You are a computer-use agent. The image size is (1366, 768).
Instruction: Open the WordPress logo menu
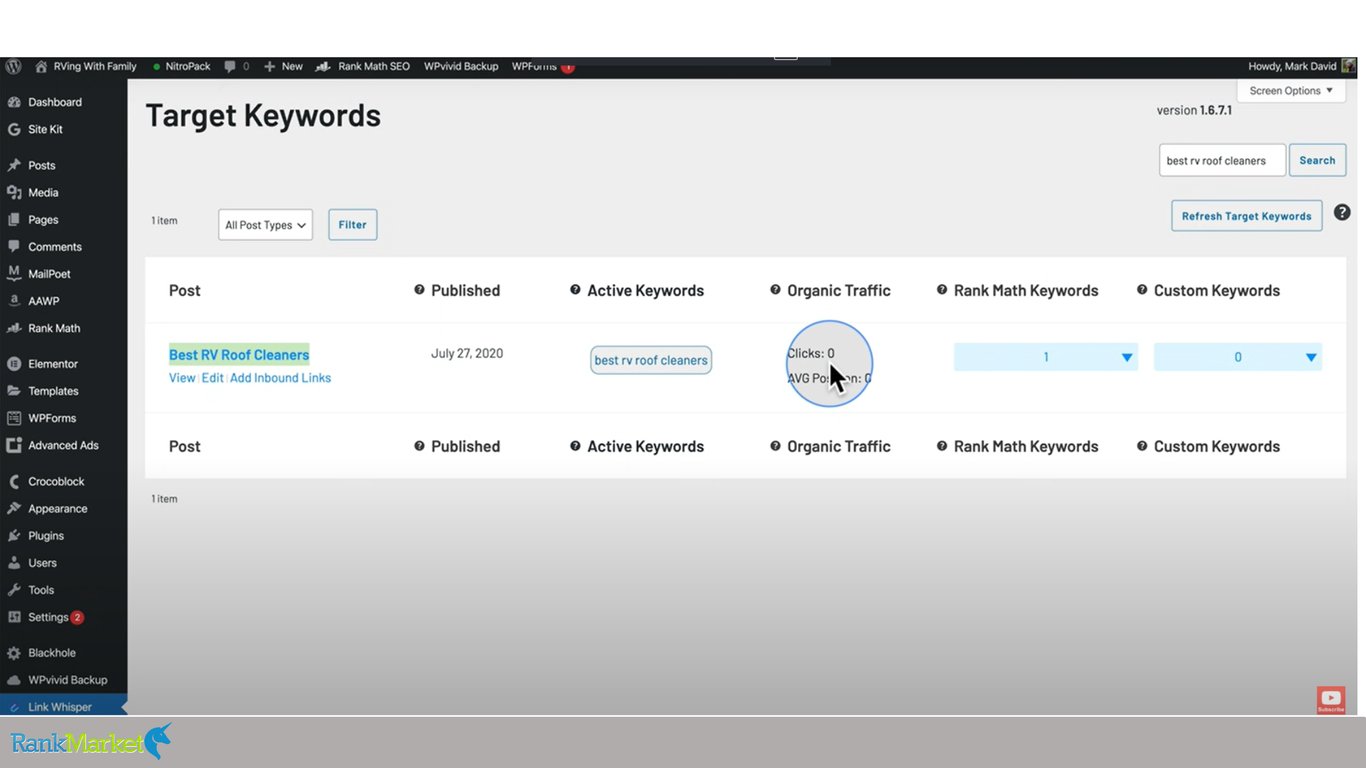(x=13, y=67)
